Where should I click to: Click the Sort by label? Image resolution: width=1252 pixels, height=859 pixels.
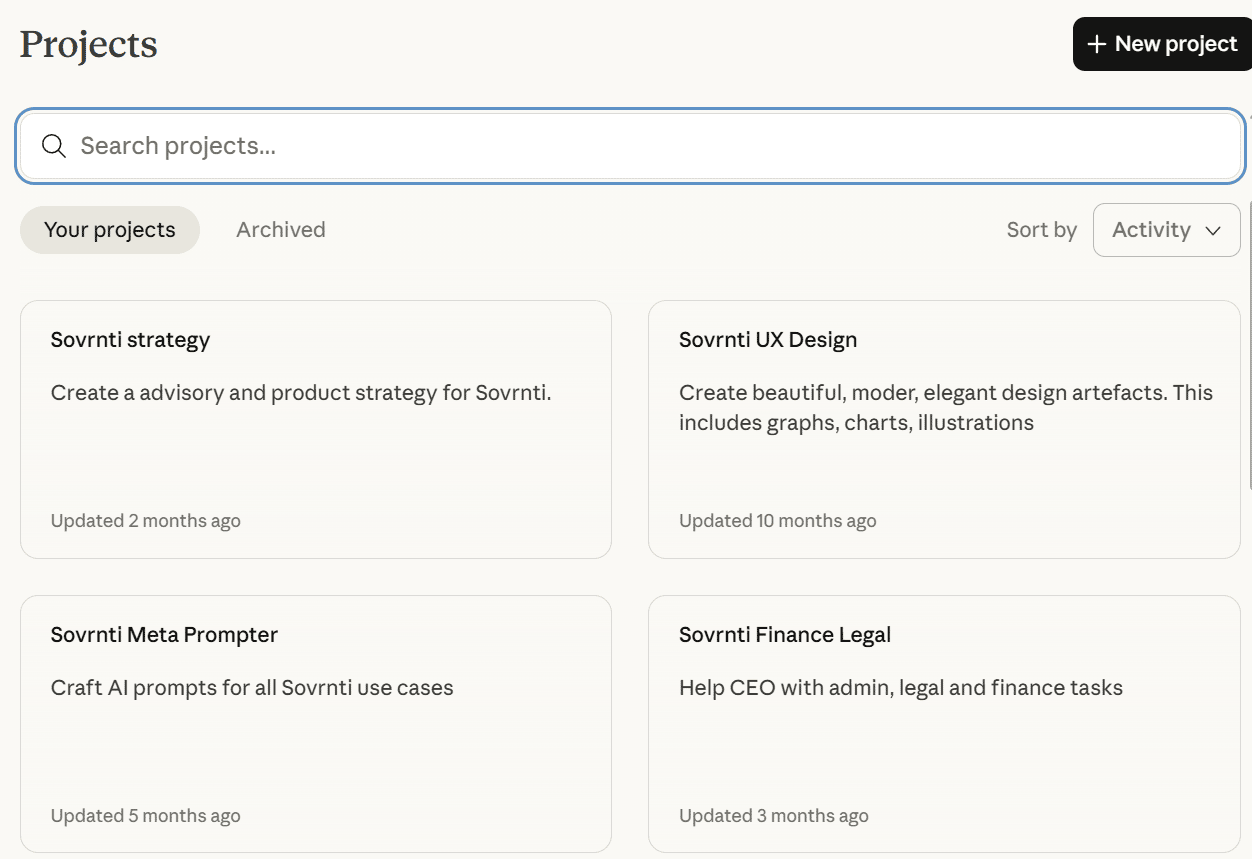[x=1041, y=230]
